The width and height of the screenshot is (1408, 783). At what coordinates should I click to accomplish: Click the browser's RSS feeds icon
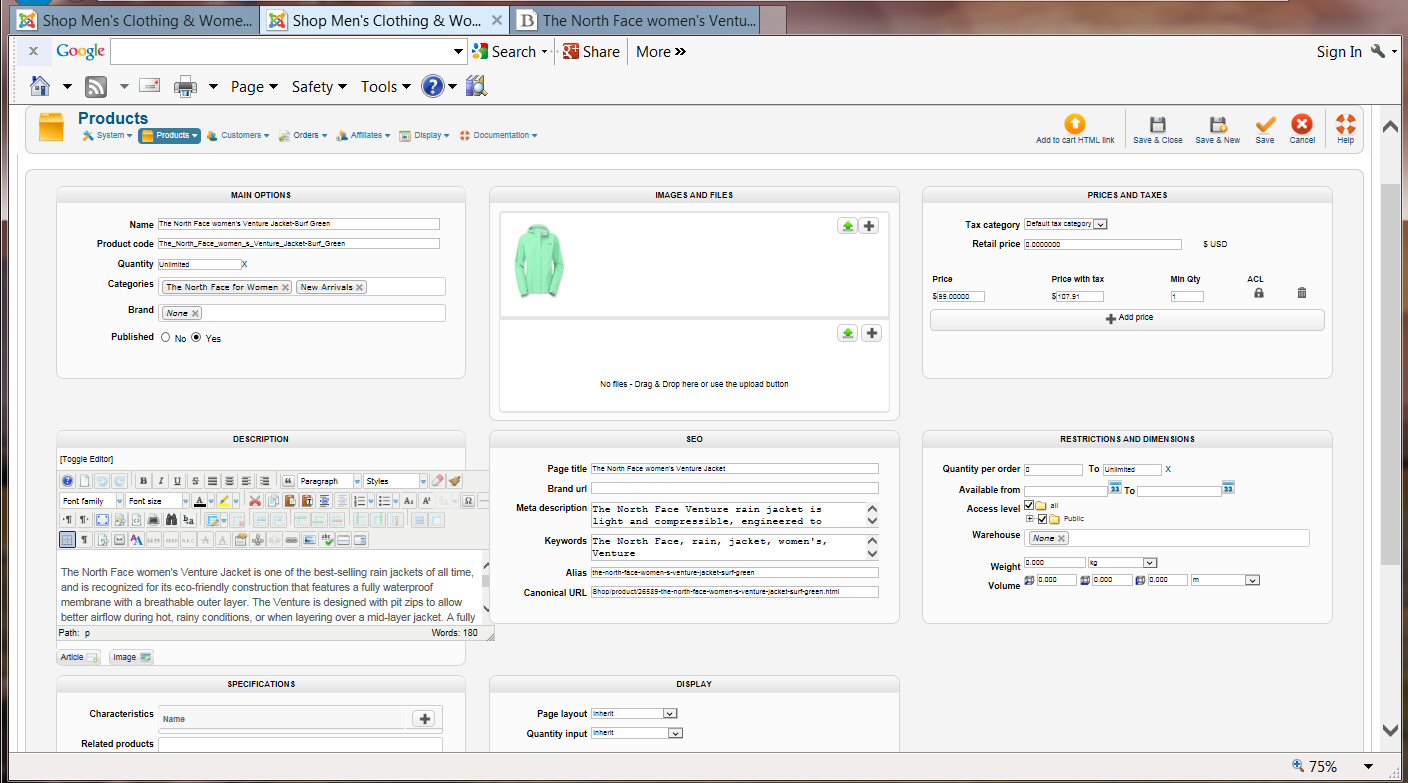(x=96, y=87)
